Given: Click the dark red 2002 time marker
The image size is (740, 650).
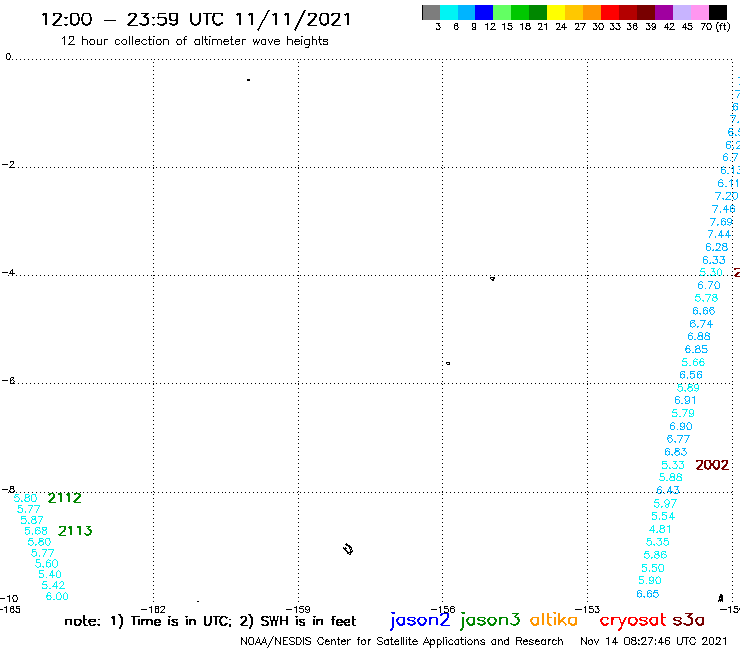Looking at the screenshot, I should coord(712,465).
